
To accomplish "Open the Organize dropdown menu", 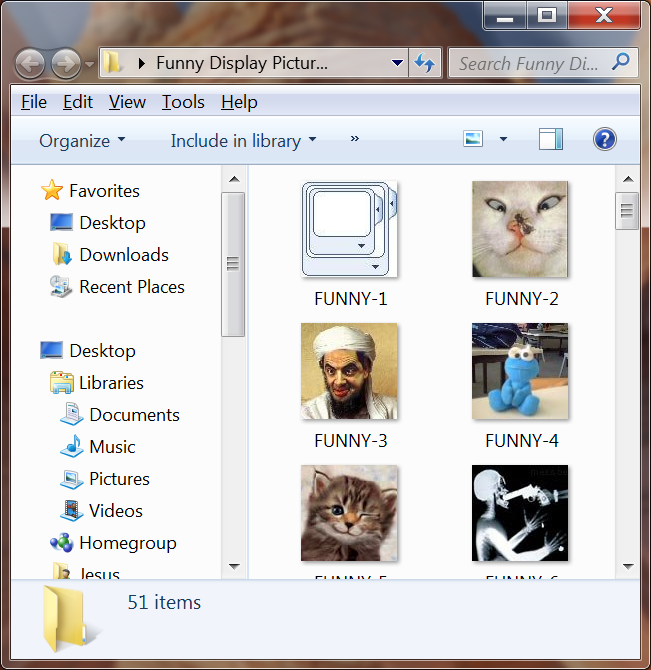I will [x=82, y=141].
